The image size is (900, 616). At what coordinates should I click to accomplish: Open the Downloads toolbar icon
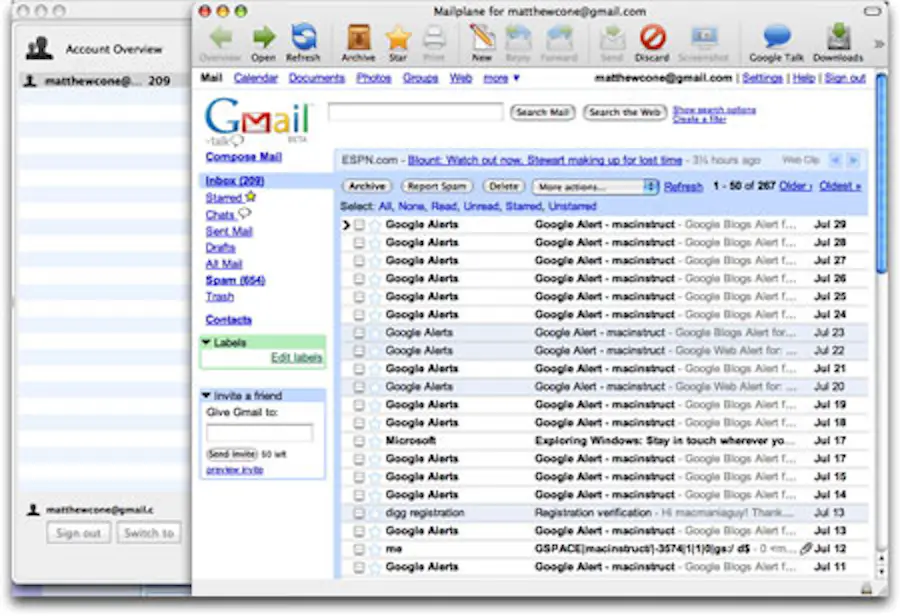(x=838, y=38)
